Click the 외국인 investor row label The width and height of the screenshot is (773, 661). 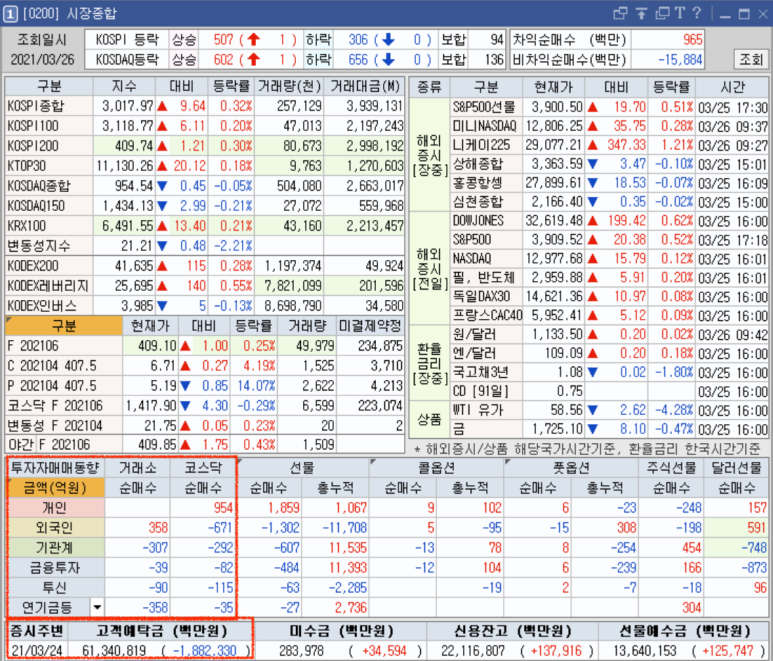pyautogui.click(x=55, y=528)
